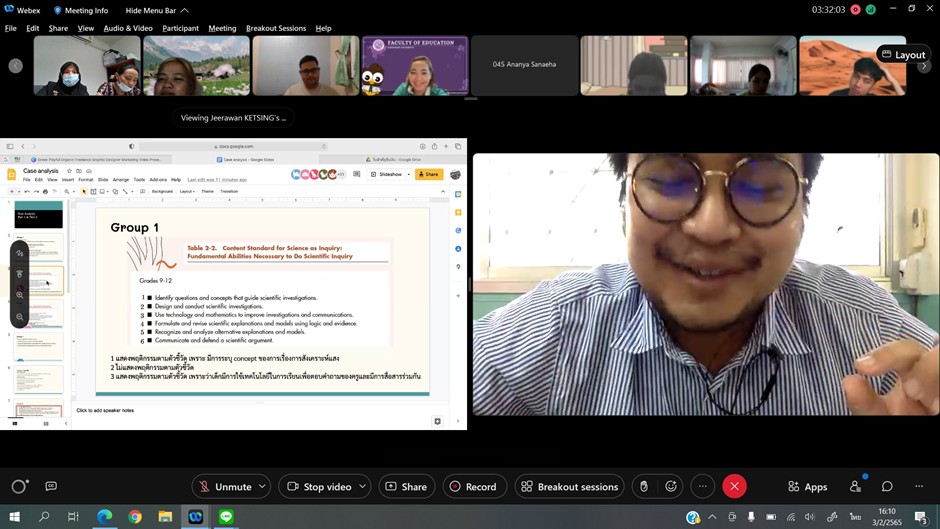Raise hand using the hand icon
Viewport: 940px width, 529px height.
click(644, 486)
